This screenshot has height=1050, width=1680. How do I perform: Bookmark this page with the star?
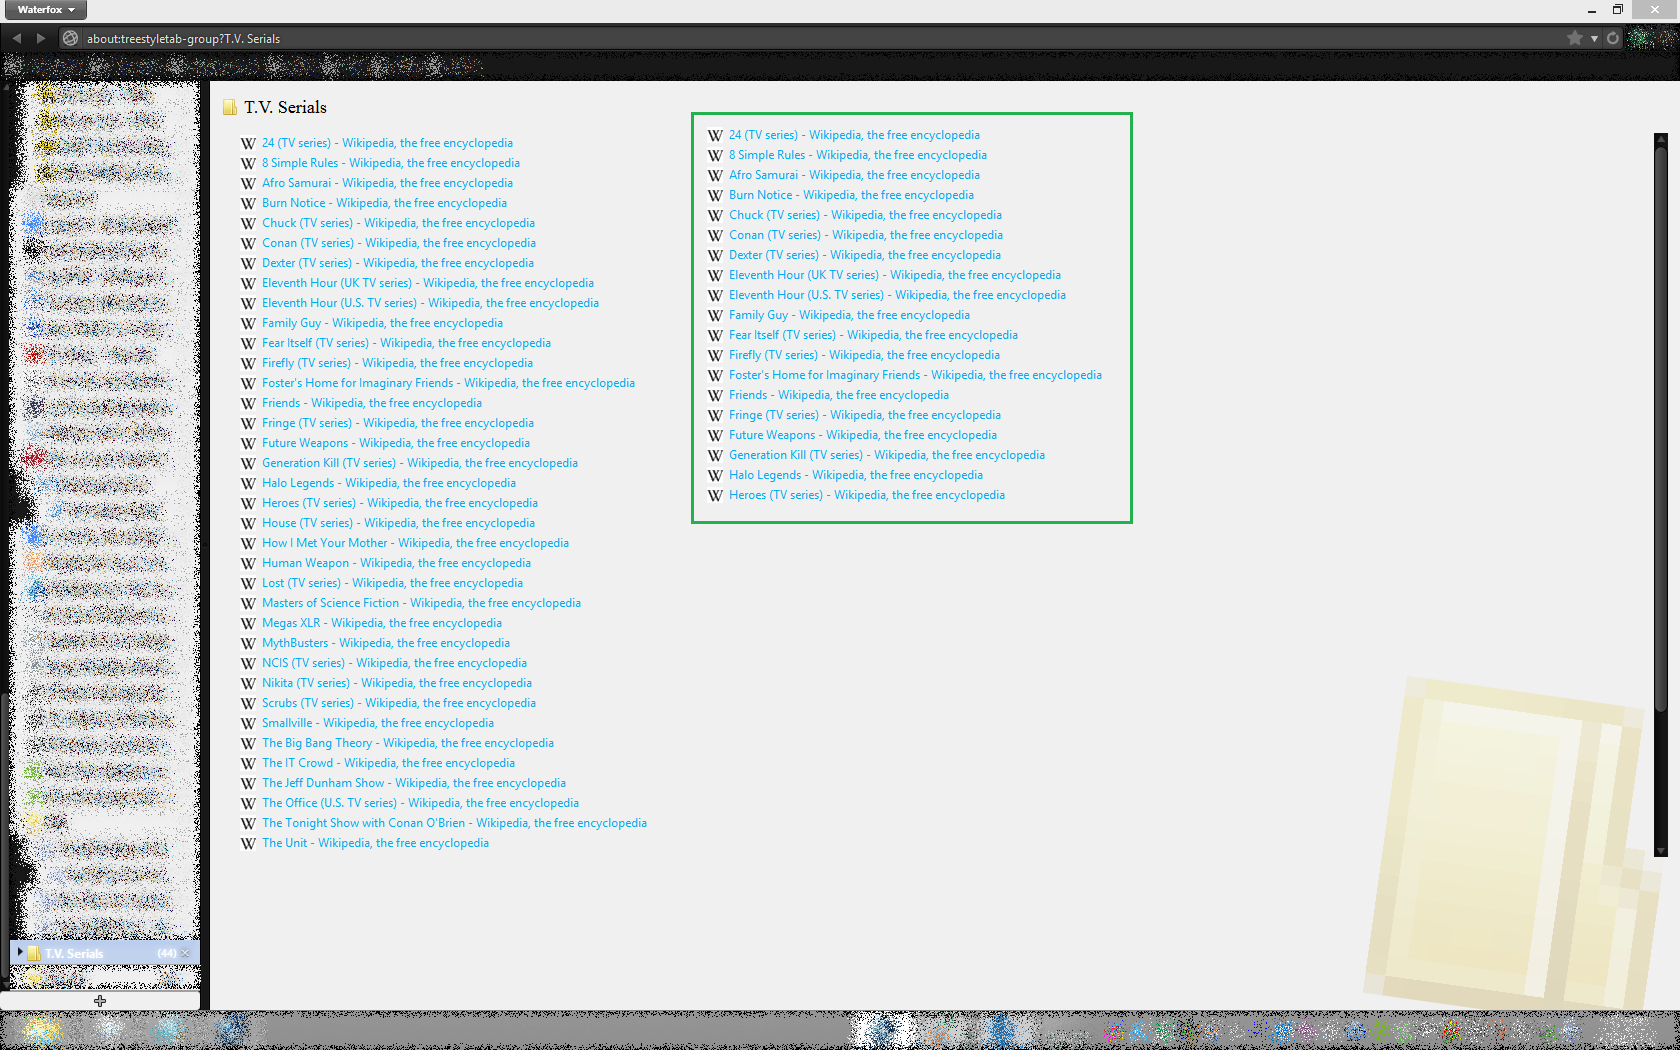click(1575, 38)
